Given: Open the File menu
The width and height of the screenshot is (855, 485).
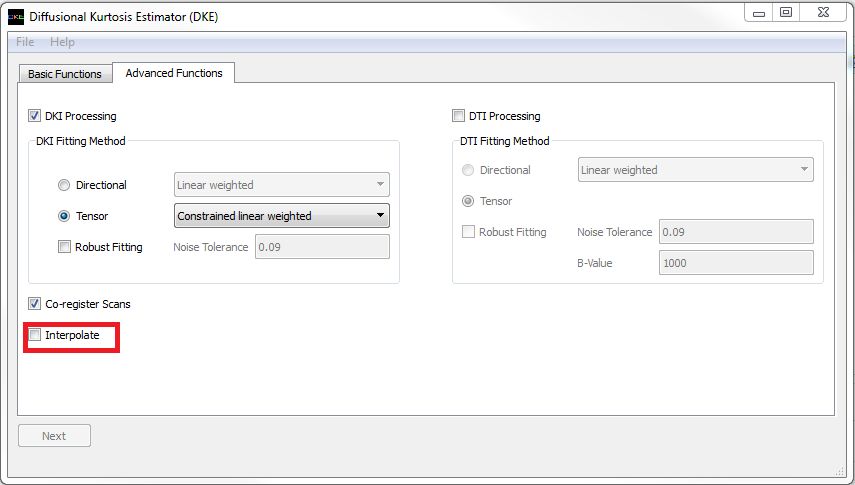Looking at the screenshot, I should tap(25, 42).
